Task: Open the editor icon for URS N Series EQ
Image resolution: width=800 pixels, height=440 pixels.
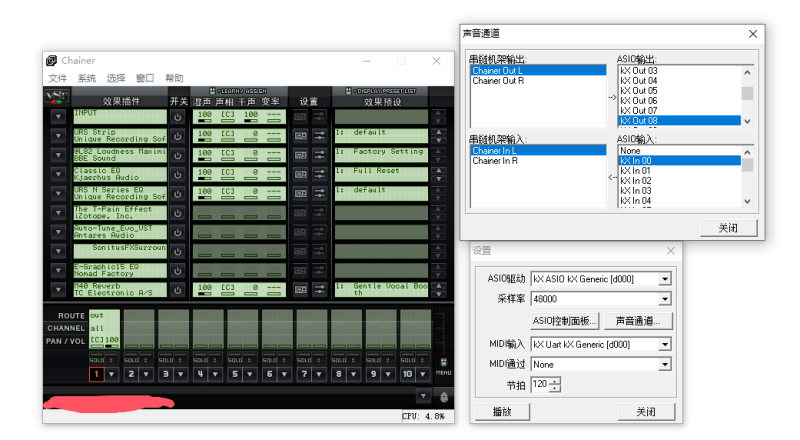Action: (x=301, y=193)
